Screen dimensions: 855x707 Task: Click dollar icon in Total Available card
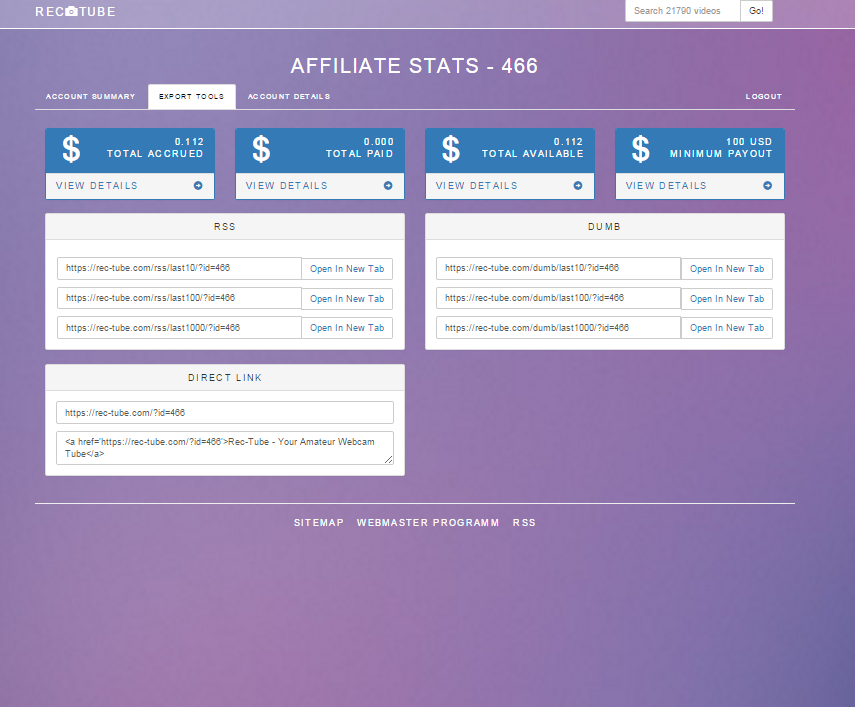[451, 149]
